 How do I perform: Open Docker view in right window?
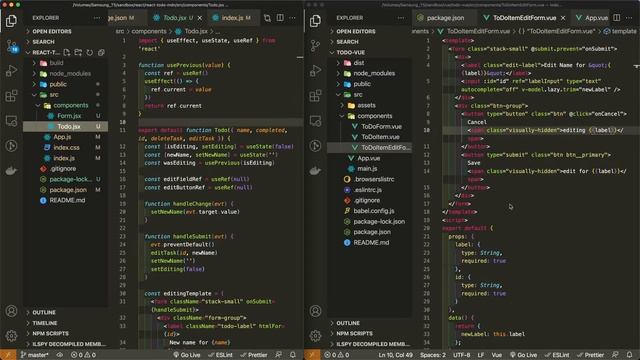click(315, 170)
